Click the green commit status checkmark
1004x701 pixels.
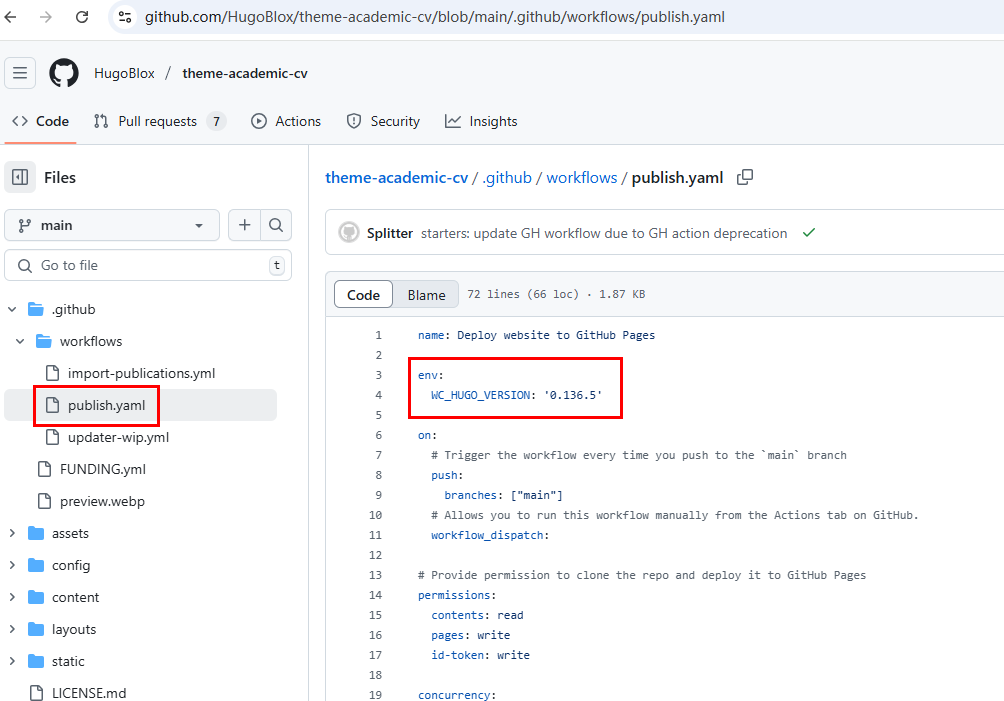pyautogui.click(x=809, y=232)
